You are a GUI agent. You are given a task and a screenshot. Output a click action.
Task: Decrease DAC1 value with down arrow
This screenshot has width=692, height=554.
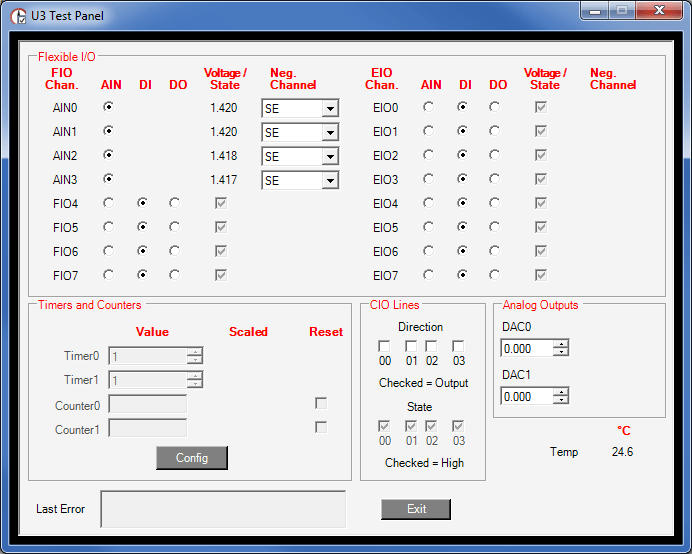click(561, 400)
